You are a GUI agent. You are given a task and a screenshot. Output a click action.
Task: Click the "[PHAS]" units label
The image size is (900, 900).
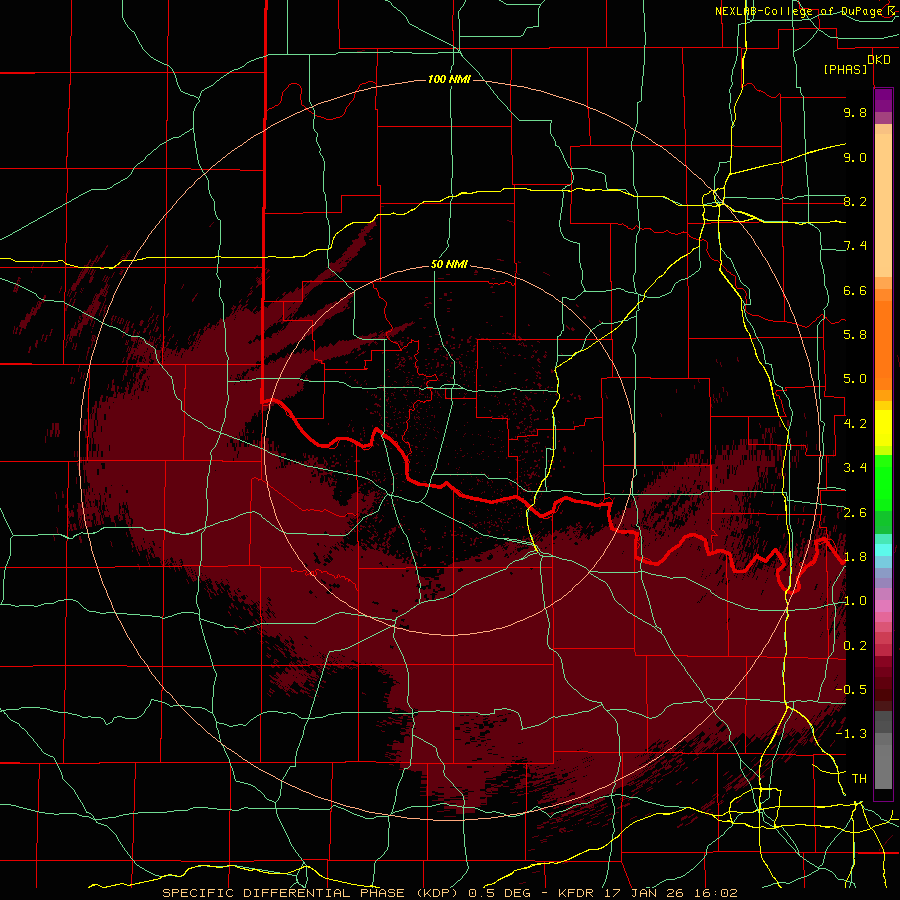pos(845,70)
